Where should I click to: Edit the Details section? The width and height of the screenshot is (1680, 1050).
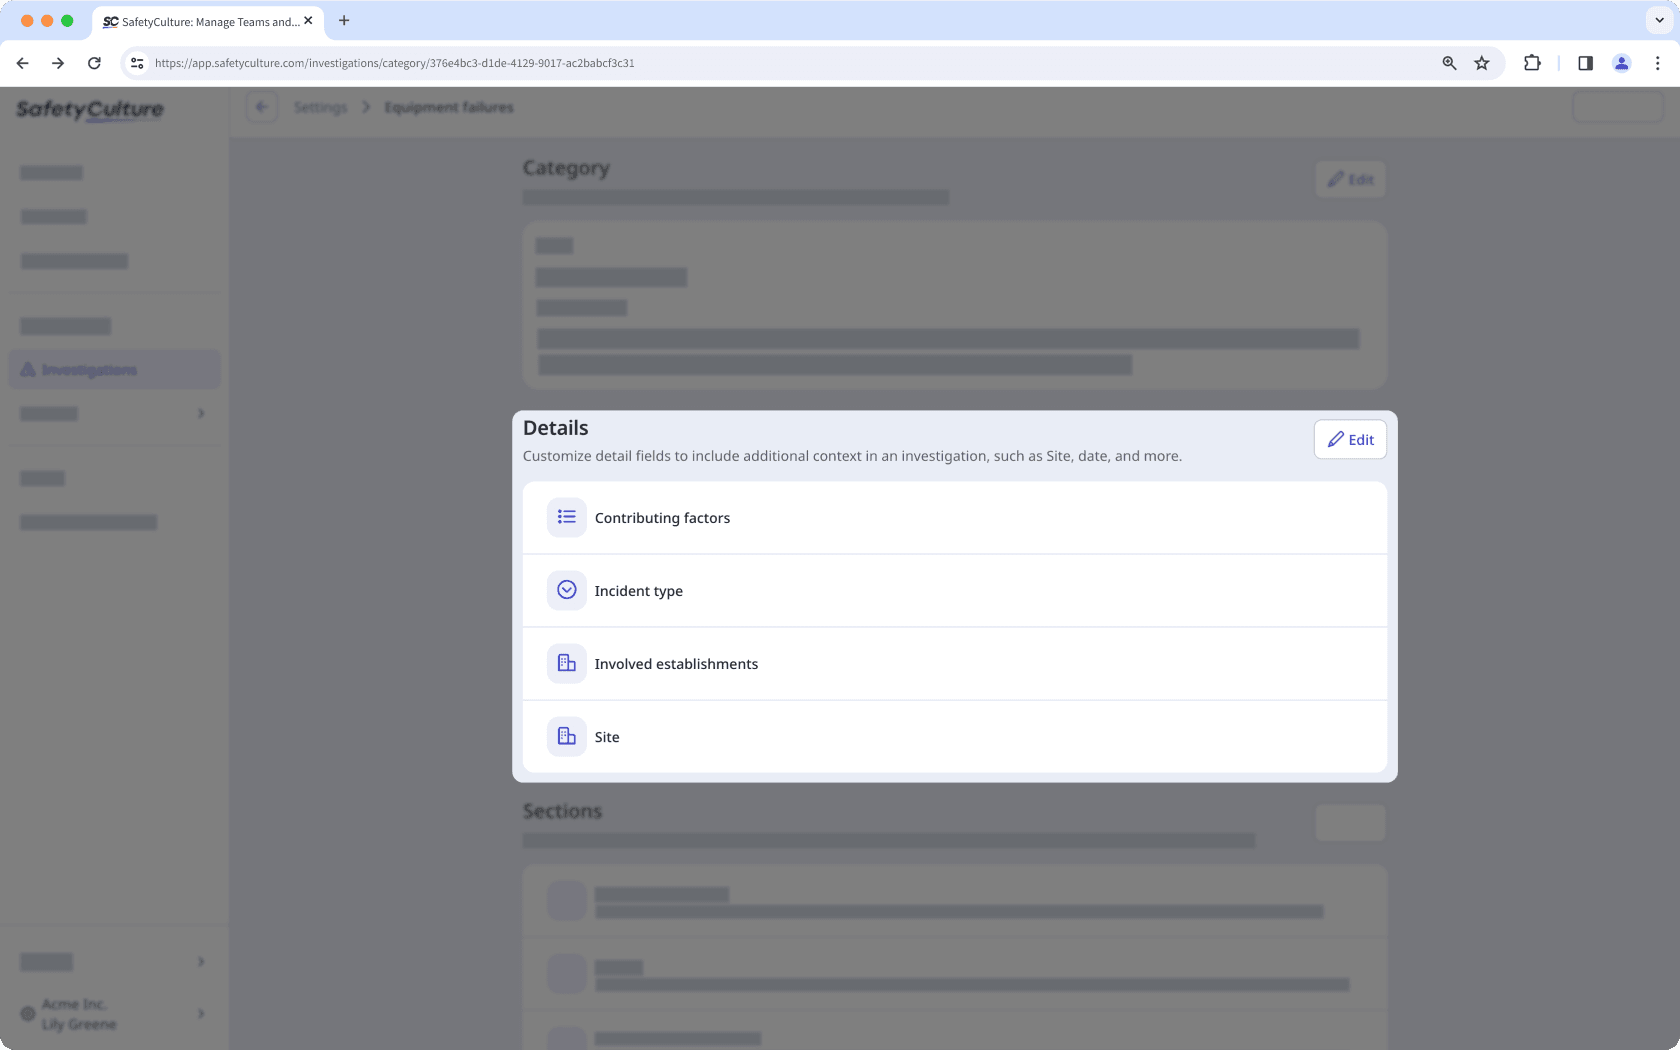[1349, 440]
